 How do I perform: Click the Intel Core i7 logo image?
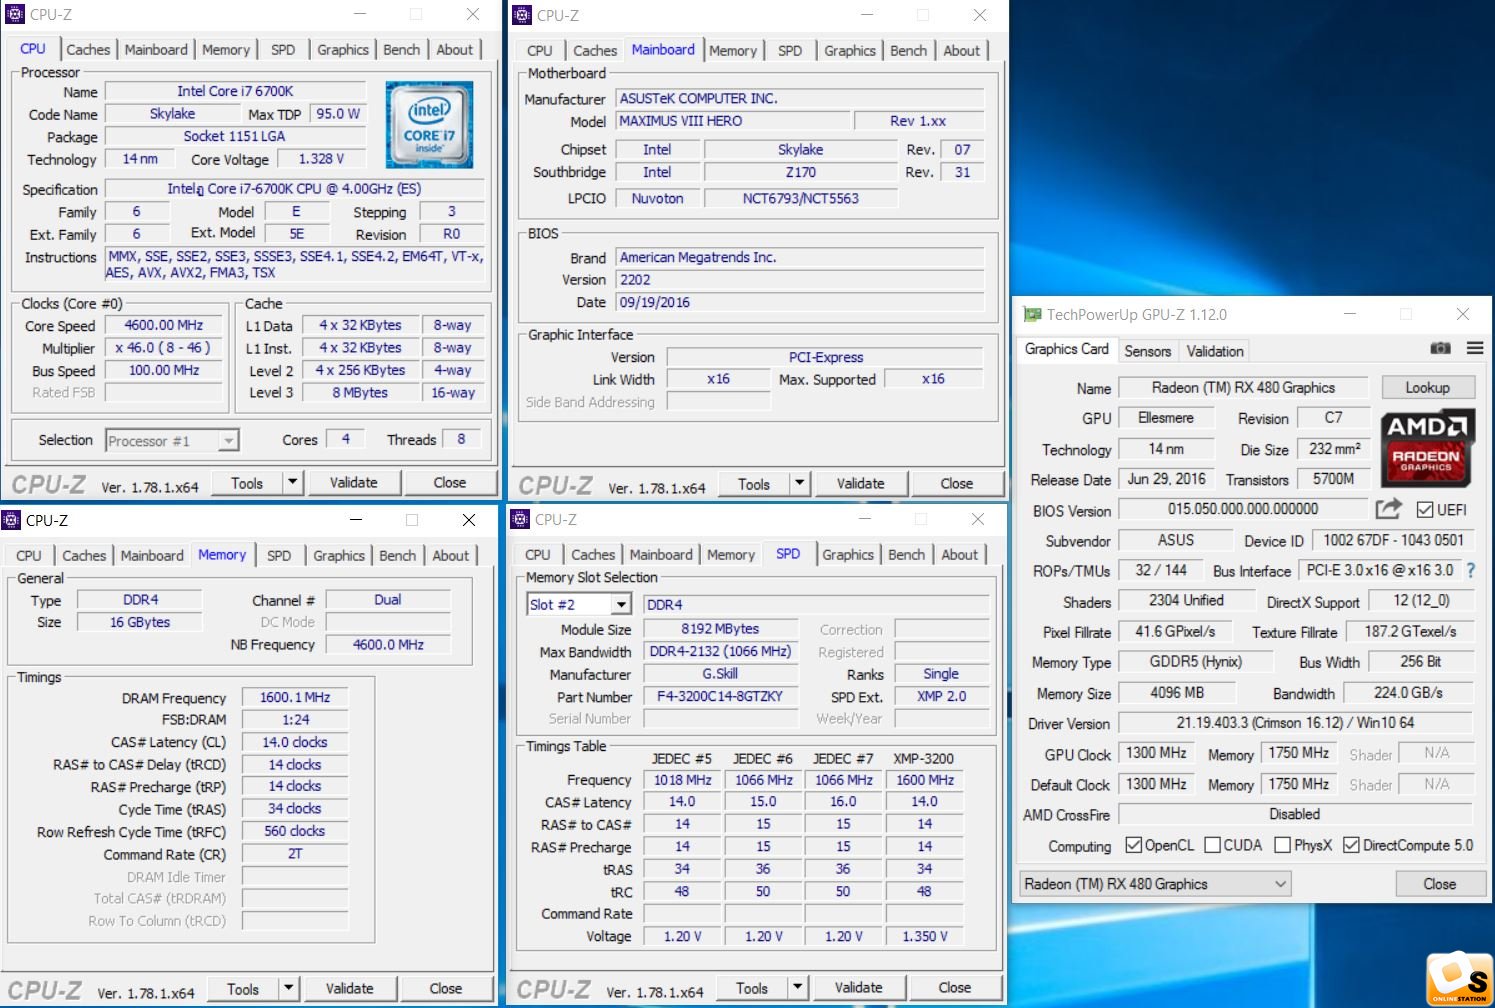click(x=429, y=124)
